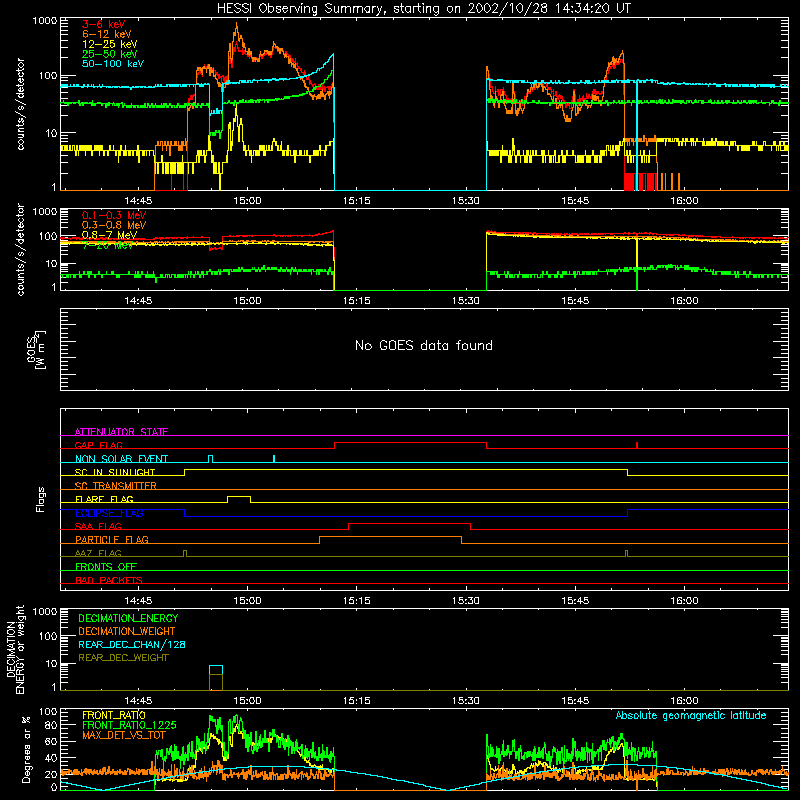
Task: Click the orange 0.3-0.8 MeV legend label
Action: (x=114, y=225)
